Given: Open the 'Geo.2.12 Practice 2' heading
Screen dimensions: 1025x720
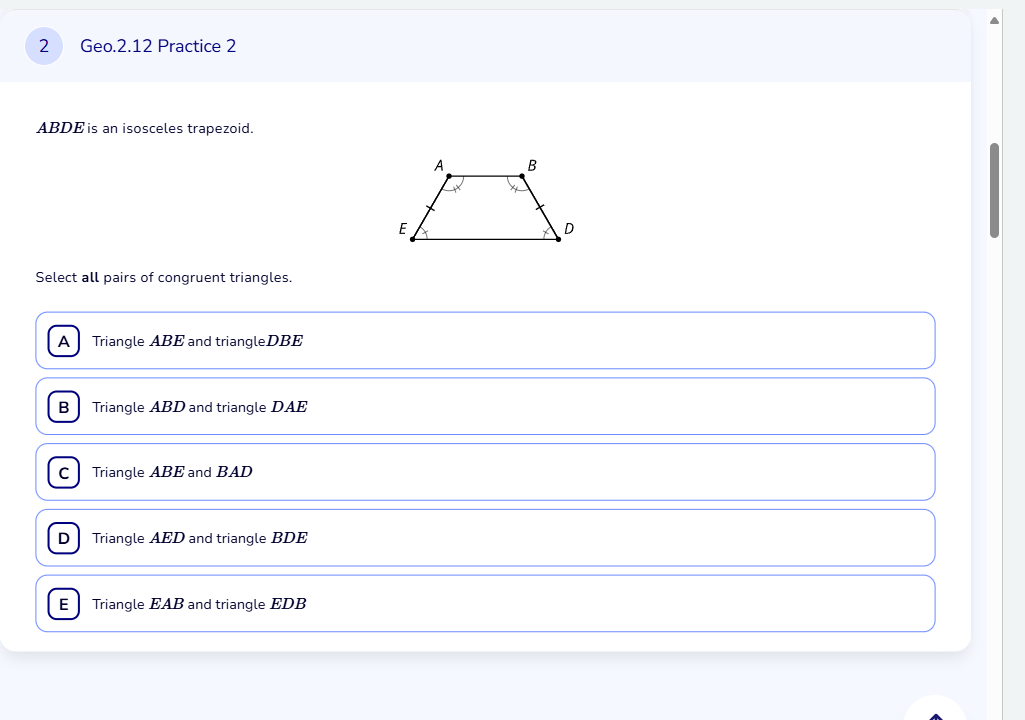Looking at the screenshot, I should pos(158,46).
